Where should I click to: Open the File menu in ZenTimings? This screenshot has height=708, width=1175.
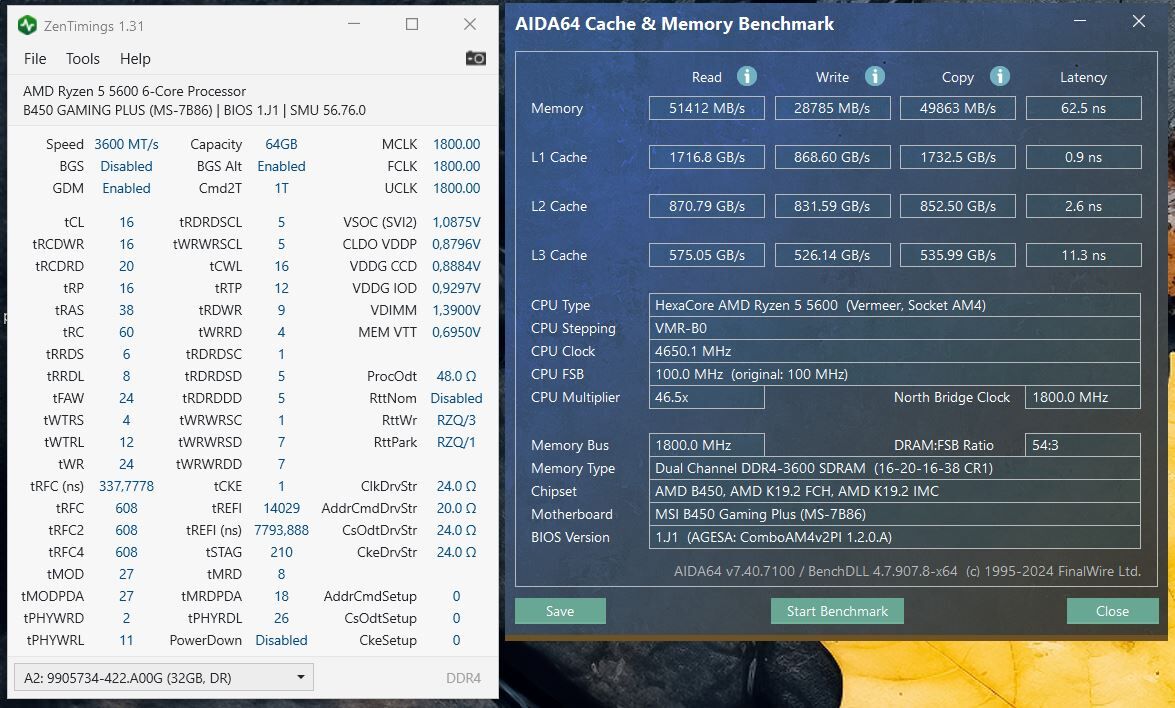point(34,58)
